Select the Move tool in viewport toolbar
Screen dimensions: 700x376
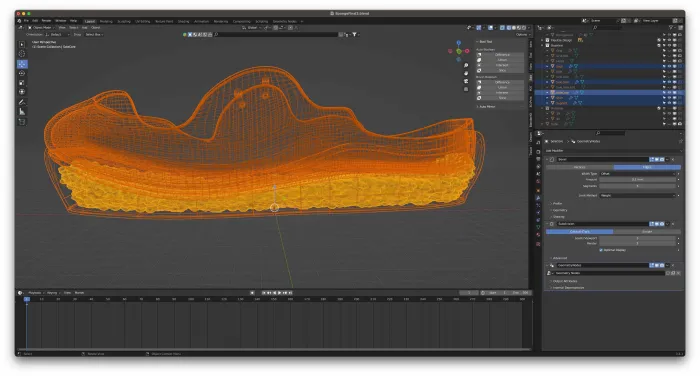[x=22, y=64]
